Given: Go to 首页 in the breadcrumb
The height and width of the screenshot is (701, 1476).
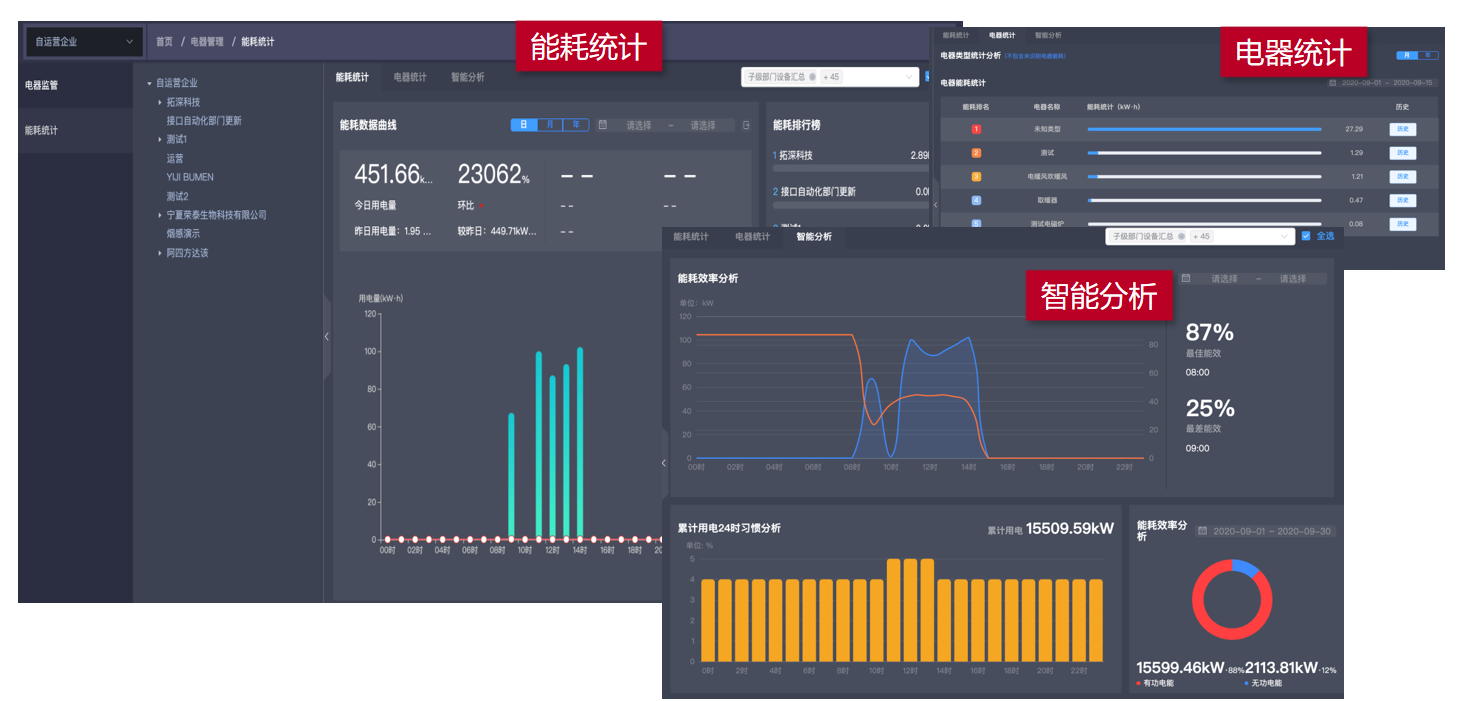Looking at the screenshot, I should [164, 42].
